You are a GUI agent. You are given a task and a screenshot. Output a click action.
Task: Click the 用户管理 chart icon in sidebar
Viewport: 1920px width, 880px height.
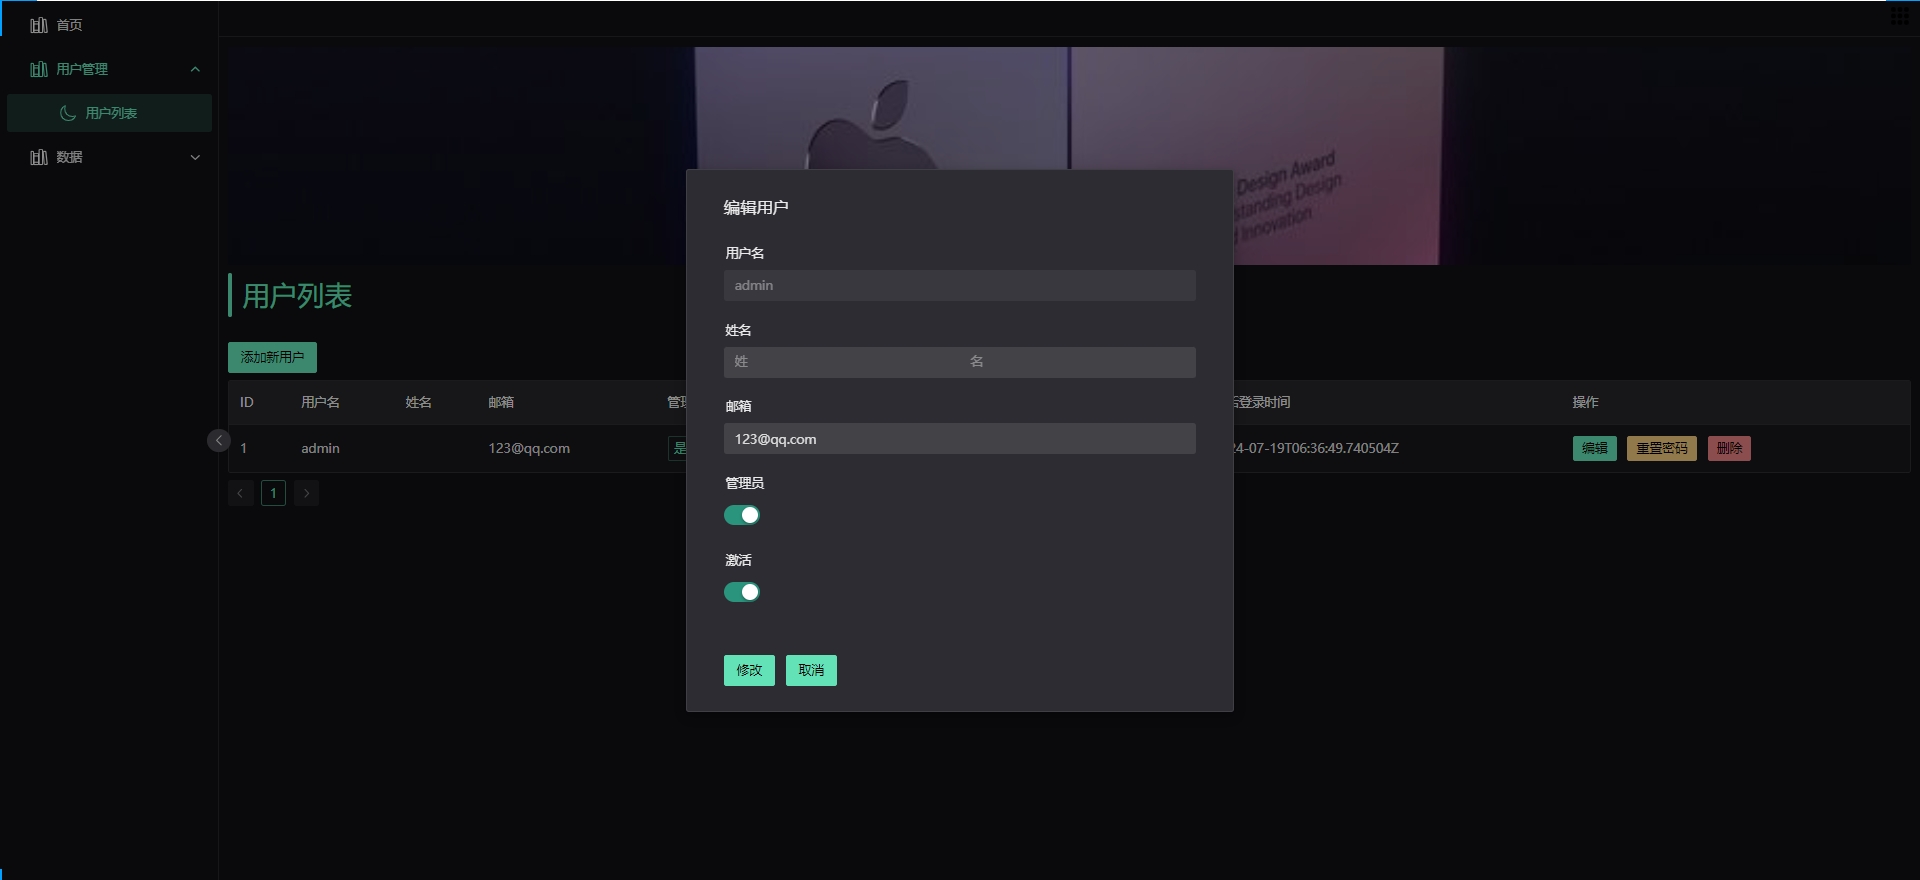pos(39,69)
